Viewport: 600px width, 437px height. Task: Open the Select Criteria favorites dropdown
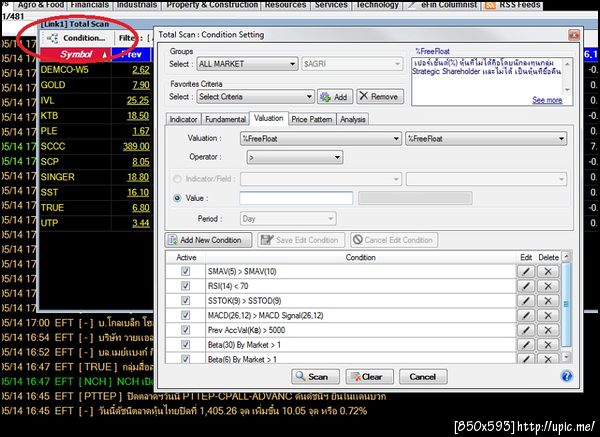pos(256,97)
